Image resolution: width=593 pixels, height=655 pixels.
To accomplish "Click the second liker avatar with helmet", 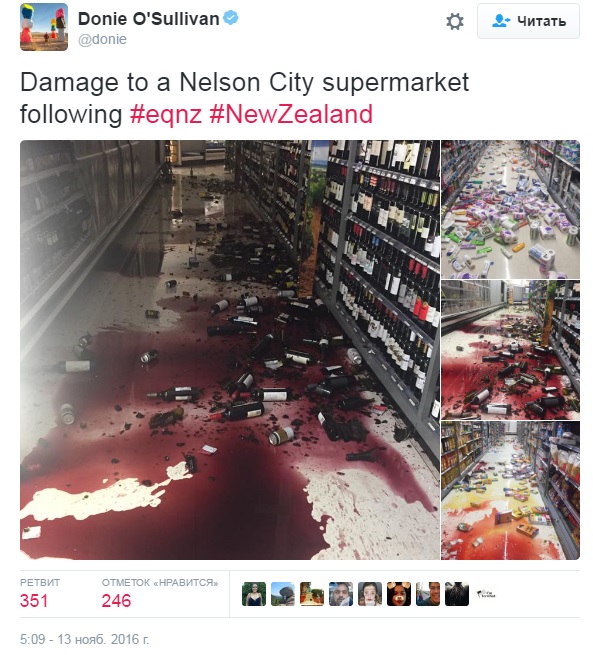I will (283, 594).
